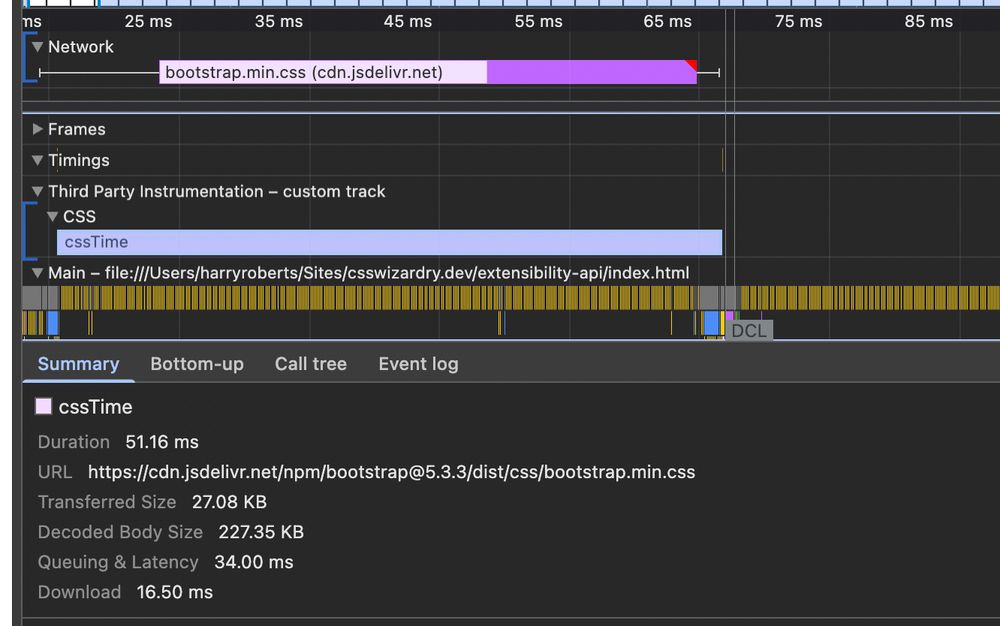Click the Frames track label

pyautogui.click(x=77, y=129)
